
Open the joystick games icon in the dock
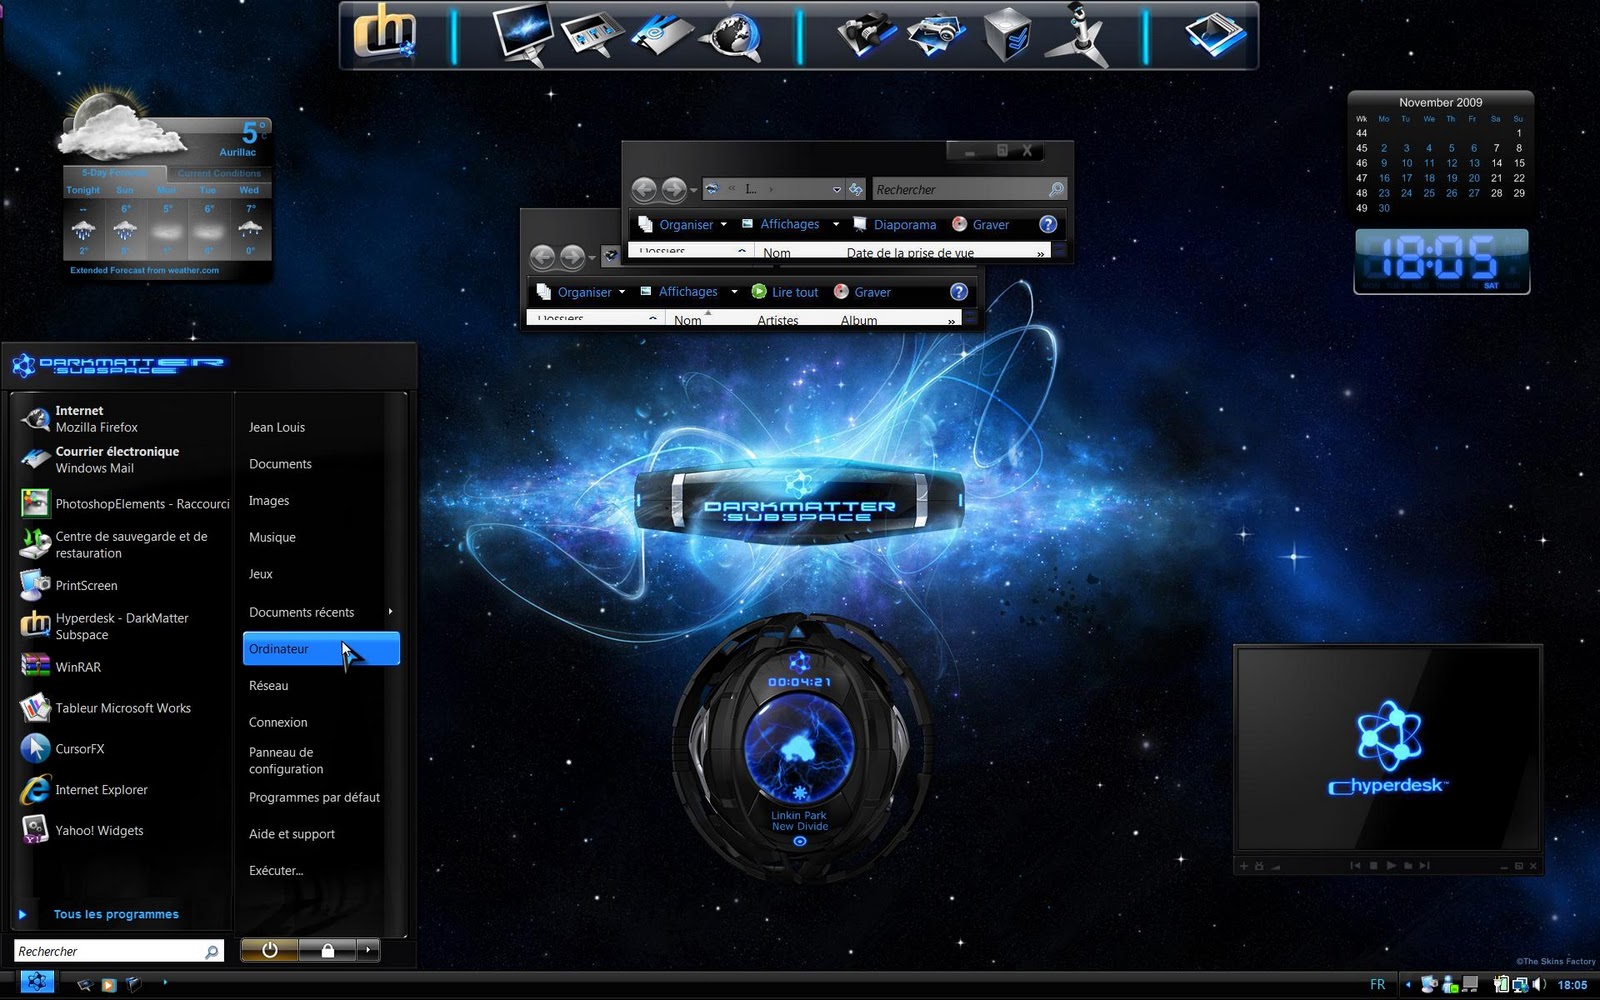(x=1078, y=35)
